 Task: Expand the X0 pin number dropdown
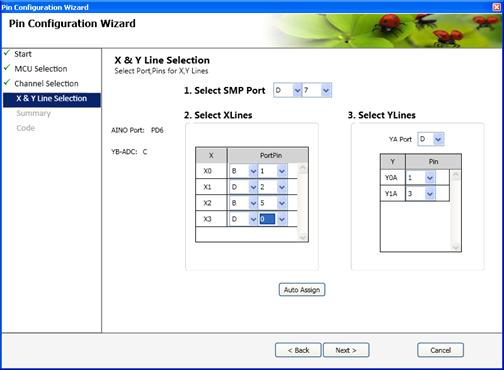click(273, 171)
